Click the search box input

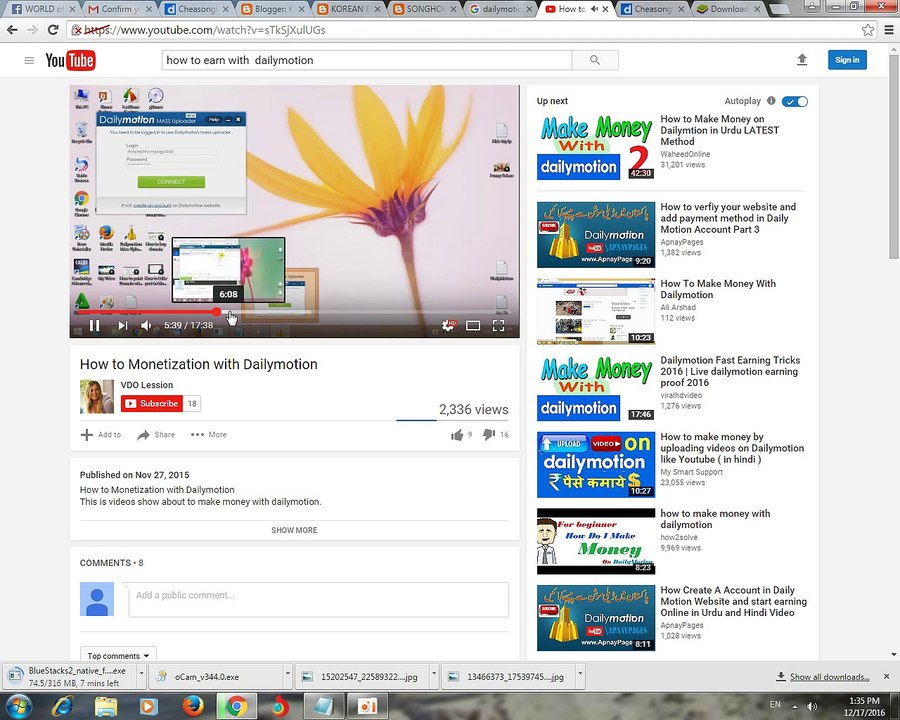tap(367, 60)
